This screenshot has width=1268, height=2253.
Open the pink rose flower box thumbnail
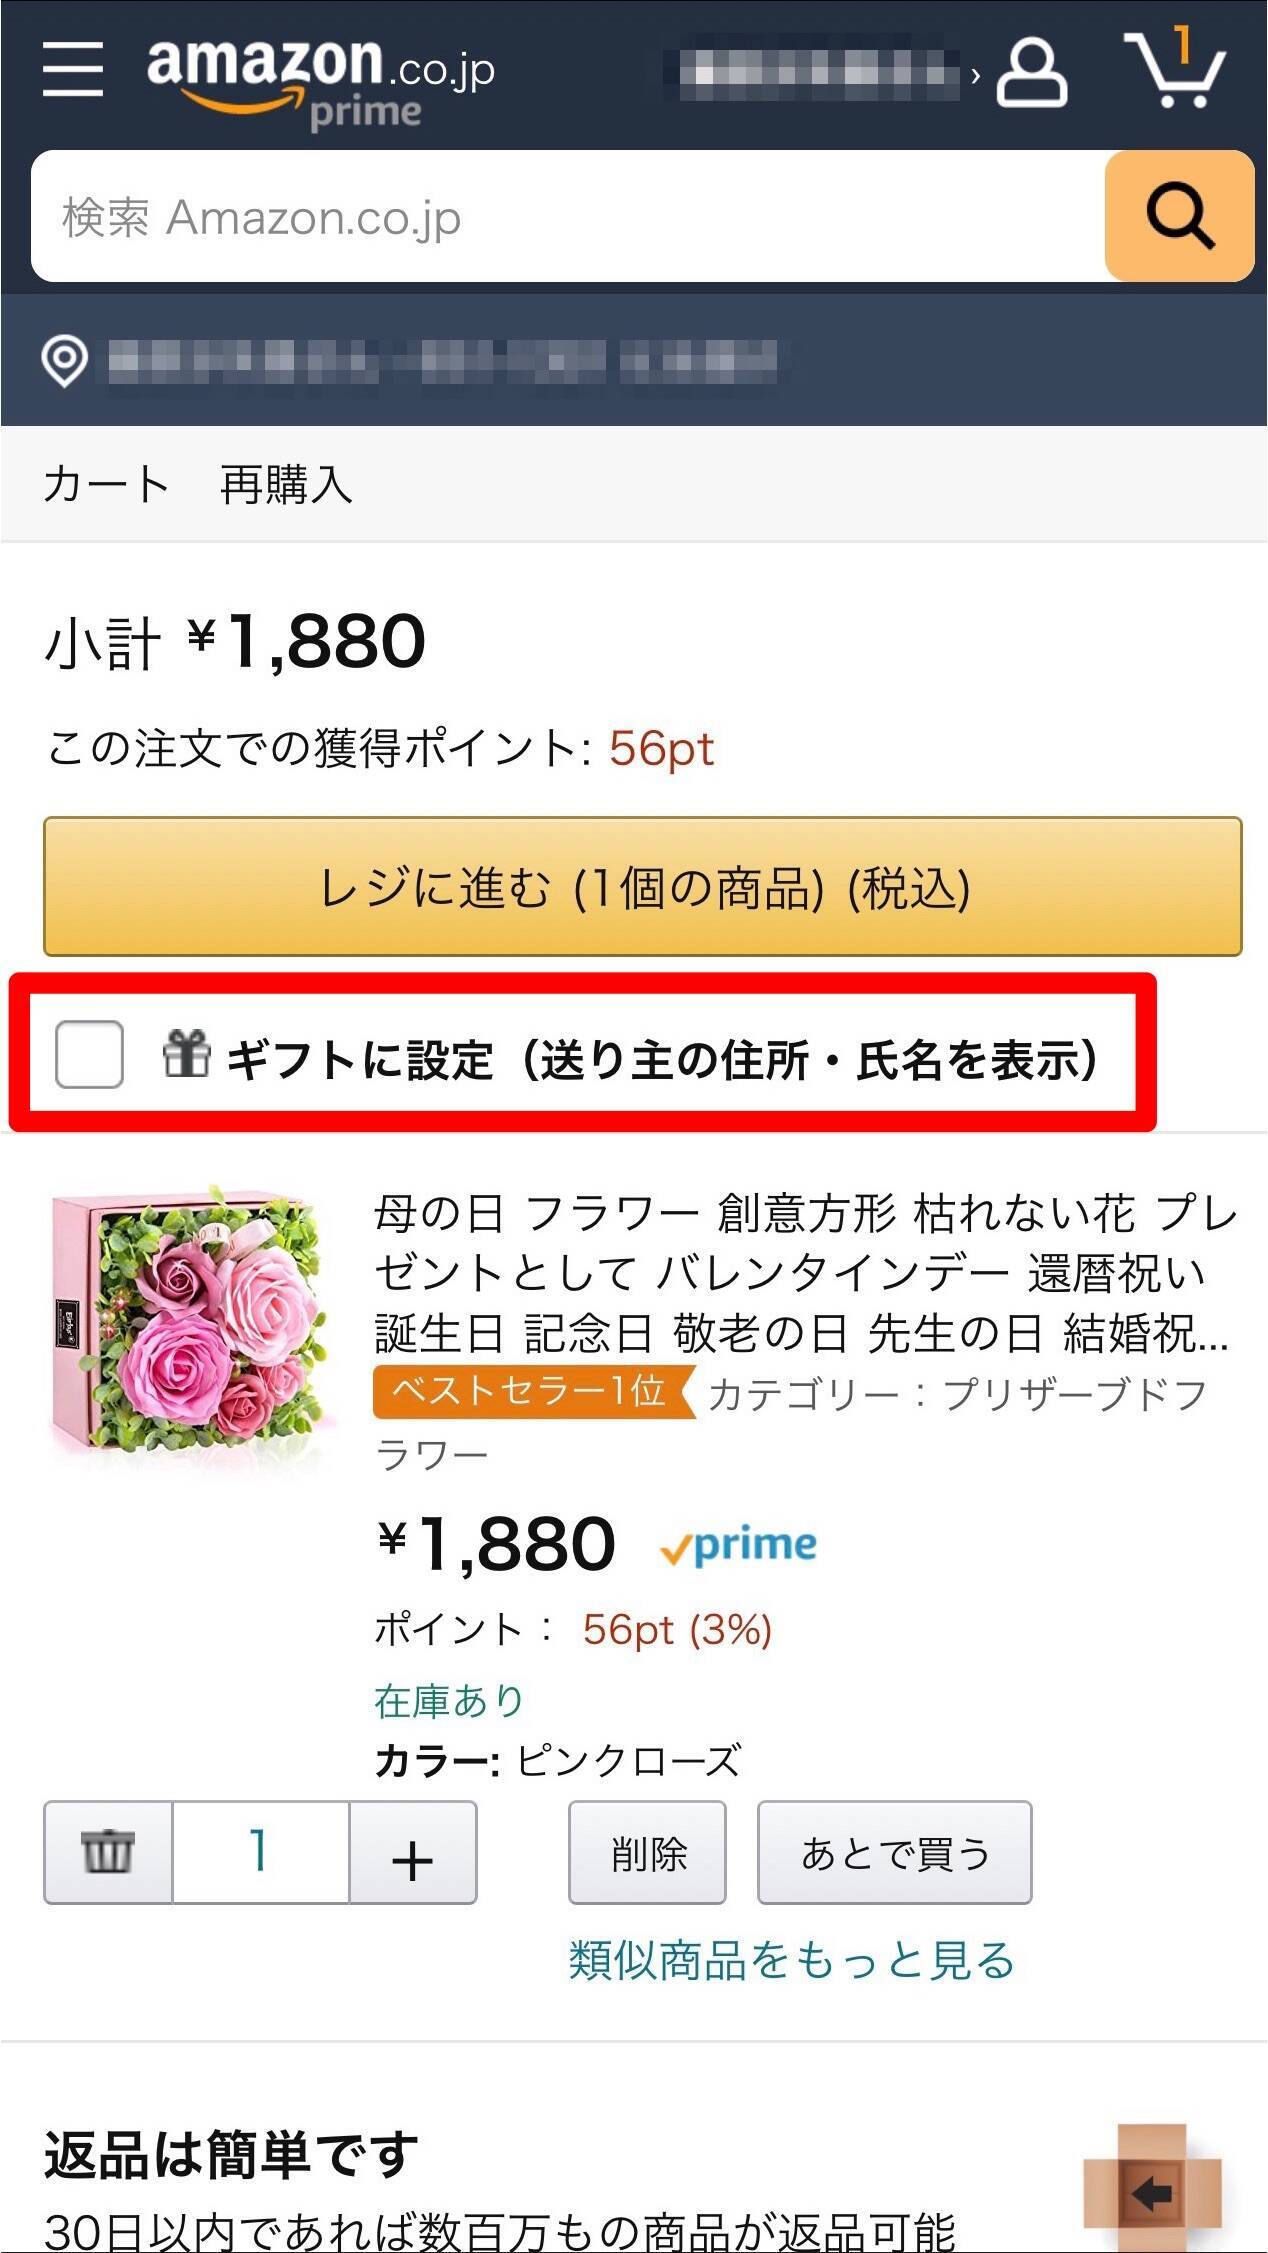[190, 1325]
